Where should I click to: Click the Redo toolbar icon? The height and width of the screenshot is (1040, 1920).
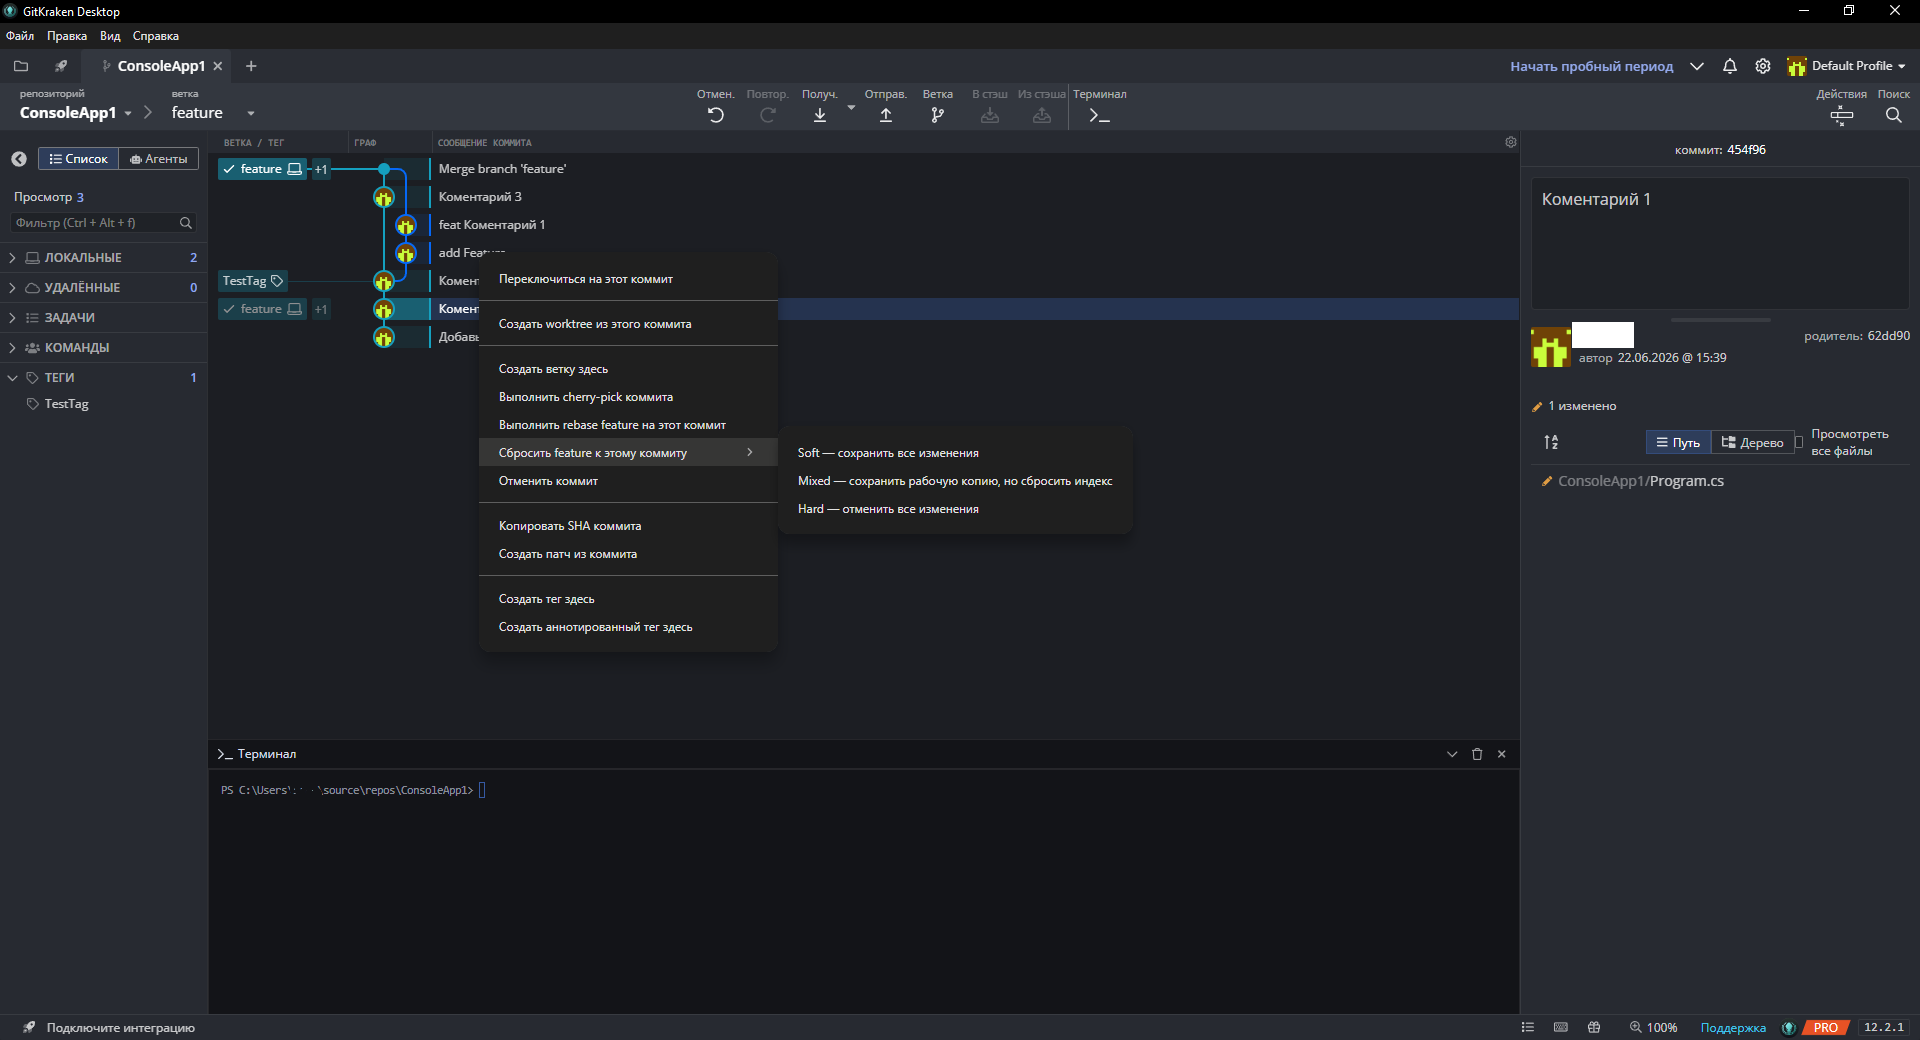coord(768,115)
